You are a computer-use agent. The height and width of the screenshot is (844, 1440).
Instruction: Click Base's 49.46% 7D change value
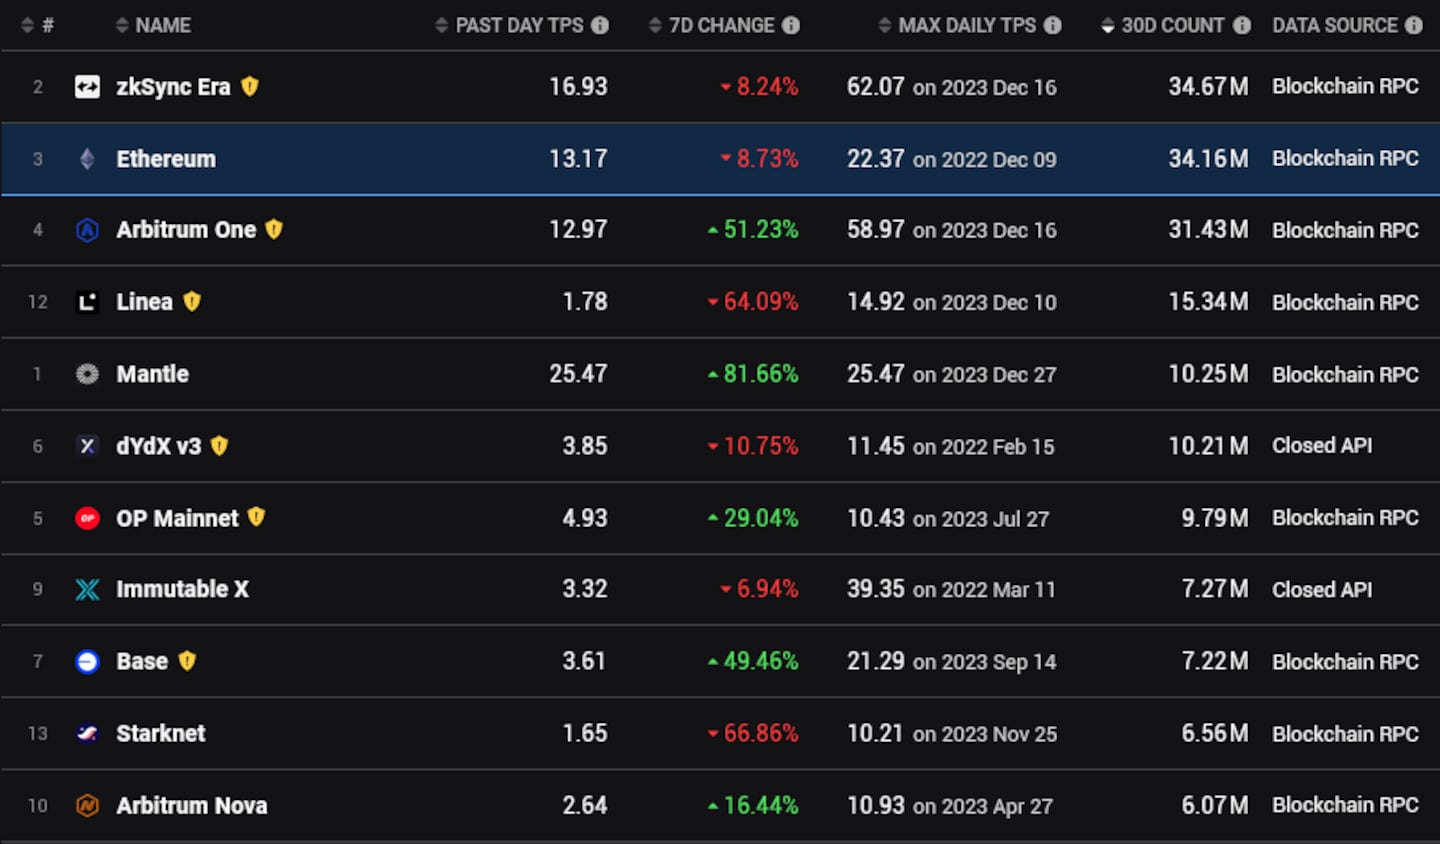(x=752, y=662)
